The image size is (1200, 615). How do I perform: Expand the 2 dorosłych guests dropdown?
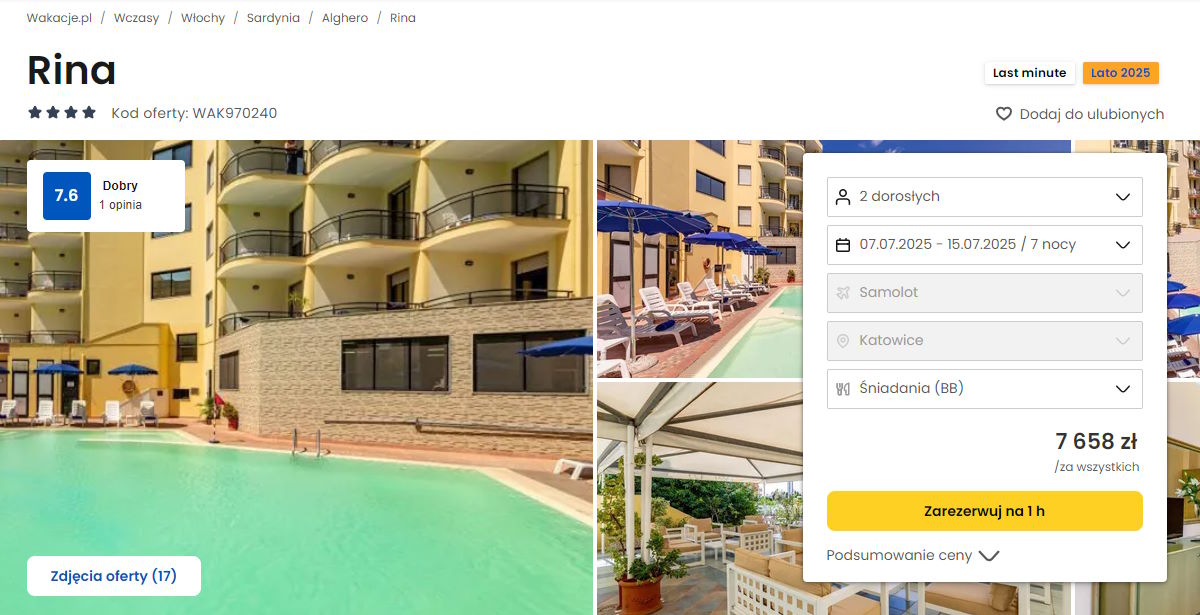984,196
